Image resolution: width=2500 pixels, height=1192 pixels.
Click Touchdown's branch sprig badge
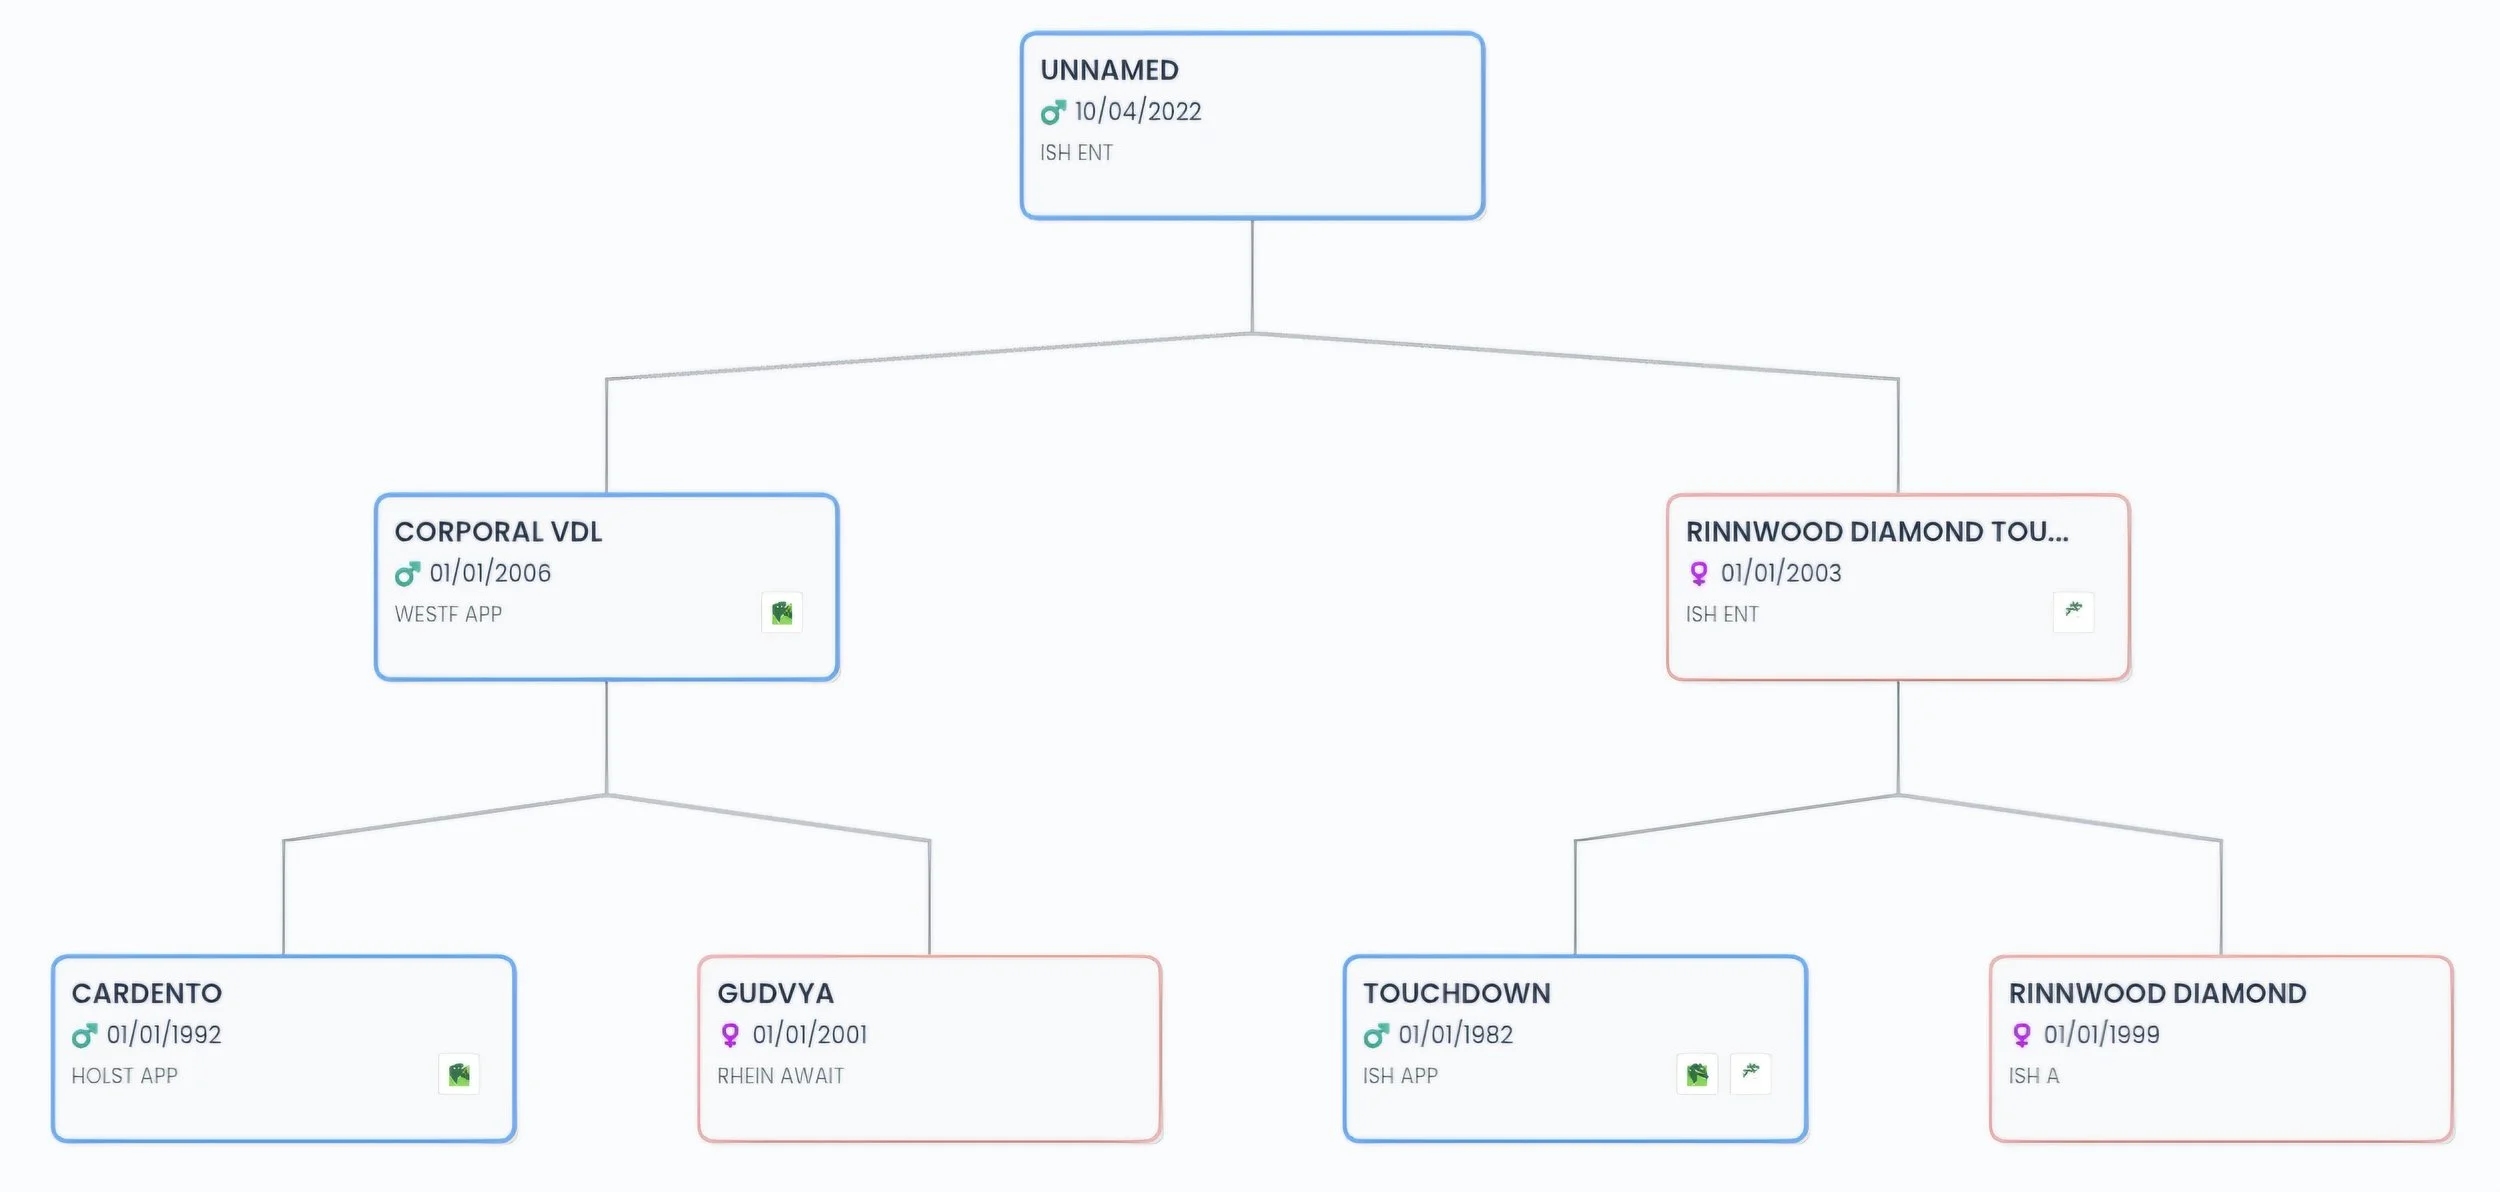[1750, 1074]
